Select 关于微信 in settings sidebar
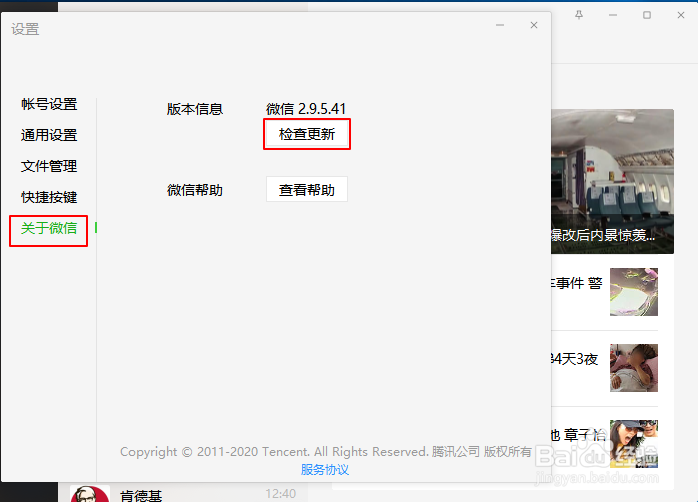 [49, 228]
